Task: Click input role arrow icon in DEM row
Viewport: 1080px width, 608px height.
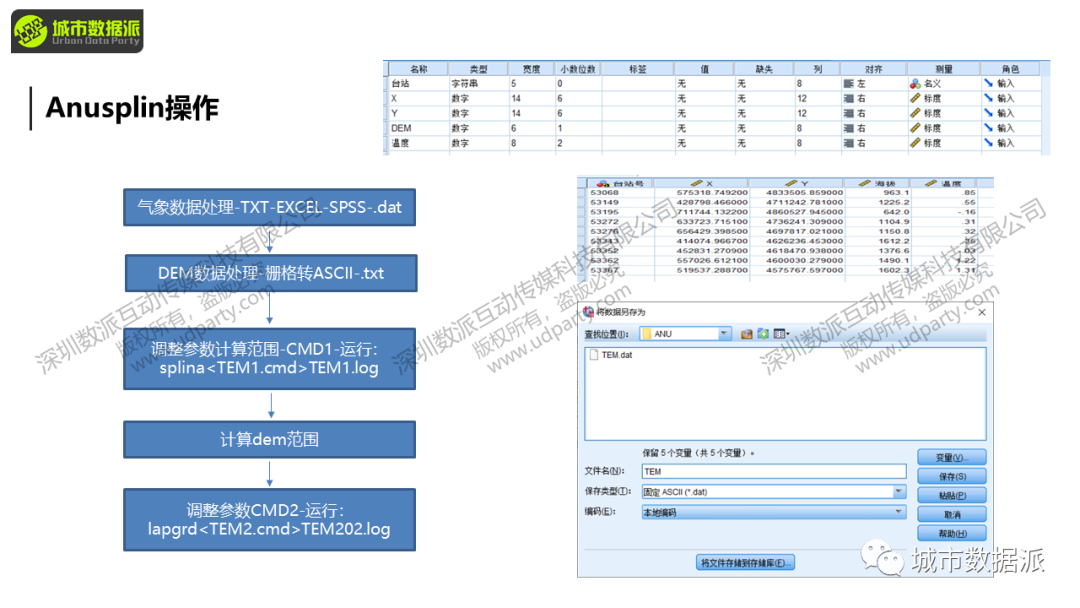Action: click(x=988, y=128)
